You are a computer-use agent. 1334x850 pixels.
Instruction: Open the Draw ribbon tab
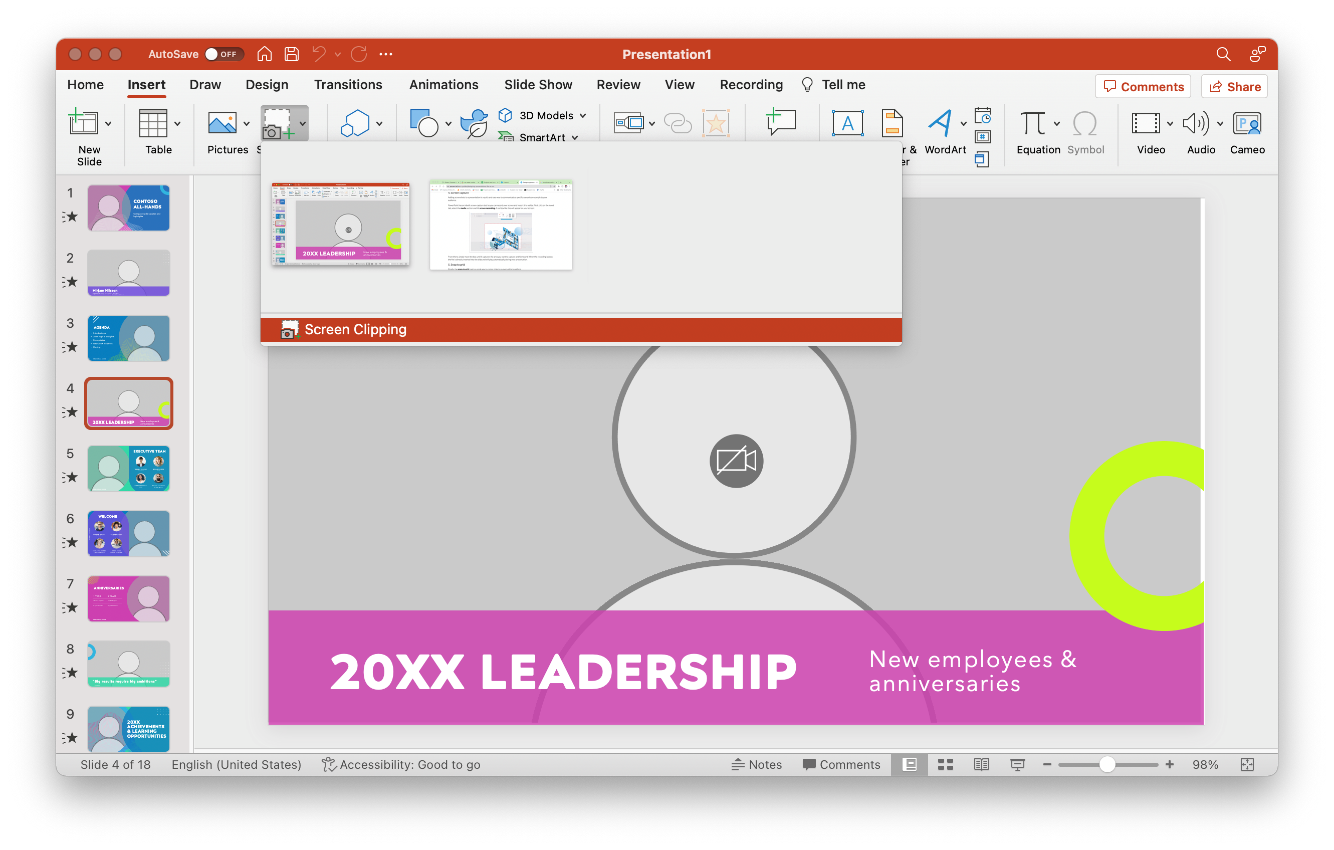(x=205, y=85)
